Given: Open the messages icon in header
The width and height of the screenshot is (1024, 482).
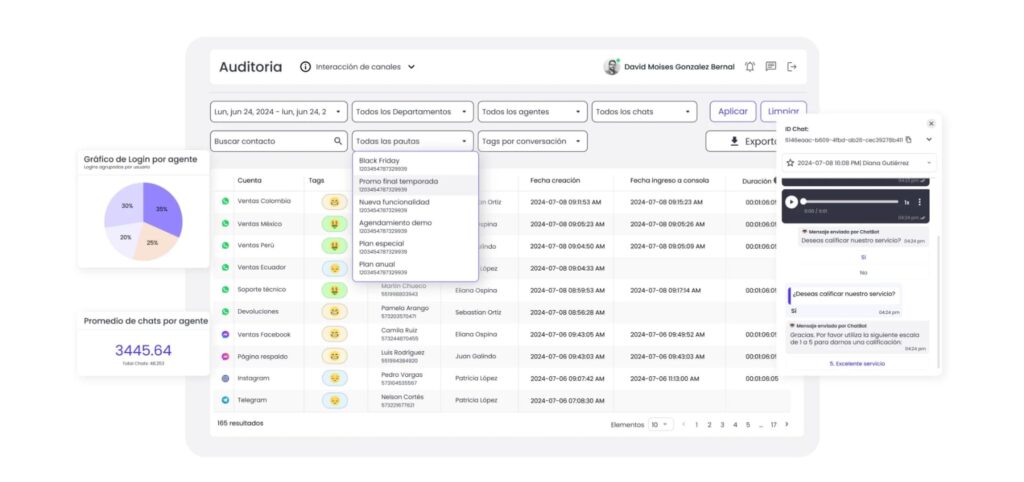Looking at the screenshot, I should click(771, 67).
